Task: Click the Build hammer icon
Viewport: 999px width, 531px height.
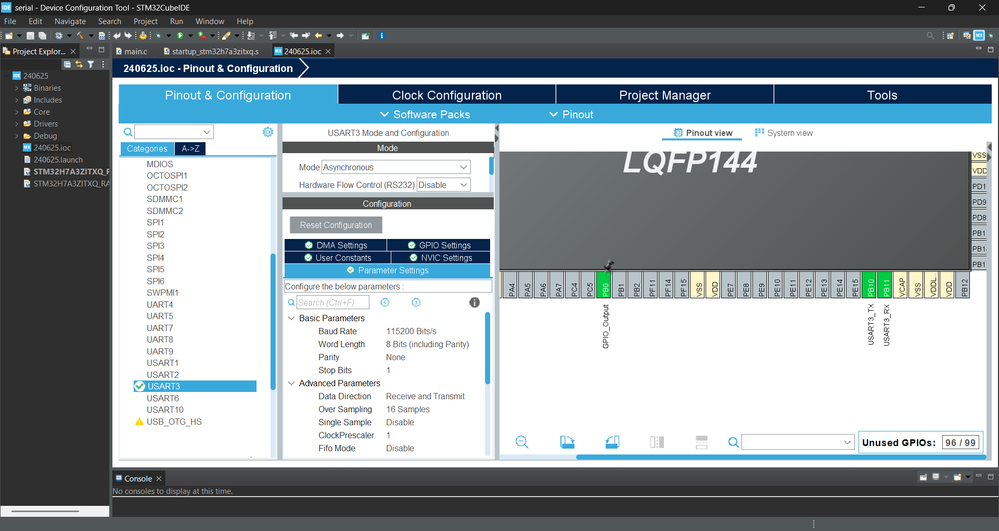Action: (x=80, y=36)
